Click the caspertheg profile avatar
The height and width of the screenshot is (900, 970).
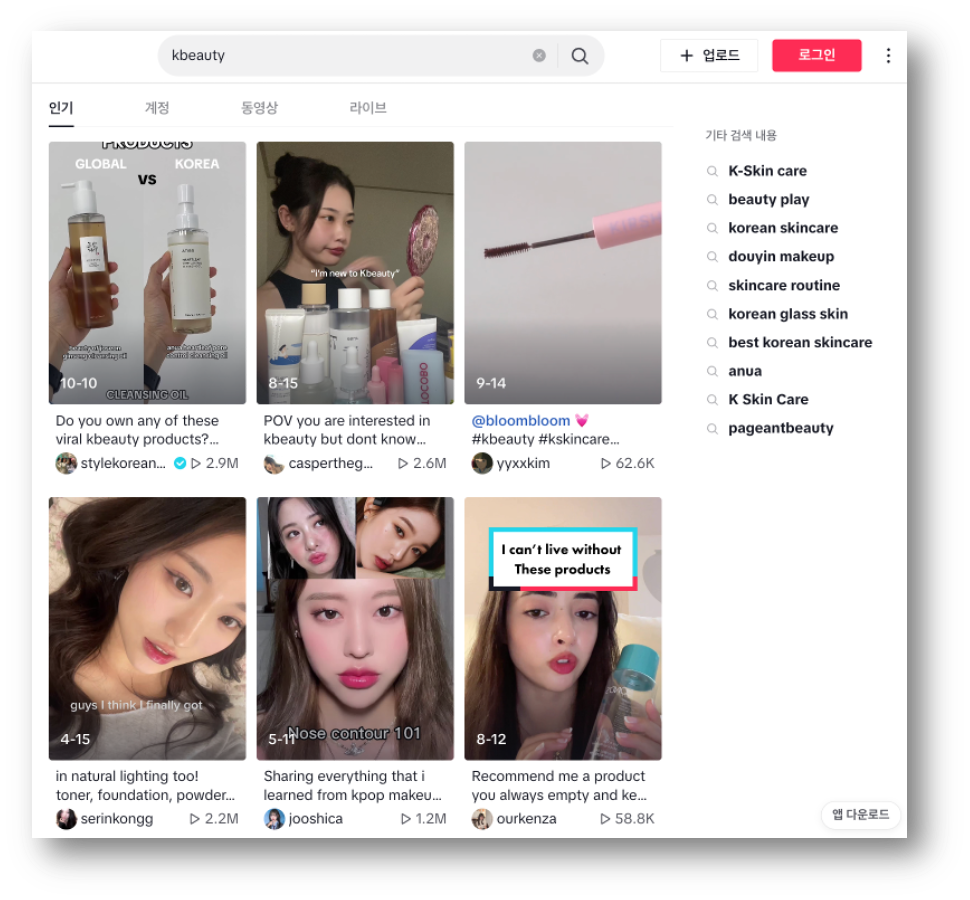coord(274,463)
